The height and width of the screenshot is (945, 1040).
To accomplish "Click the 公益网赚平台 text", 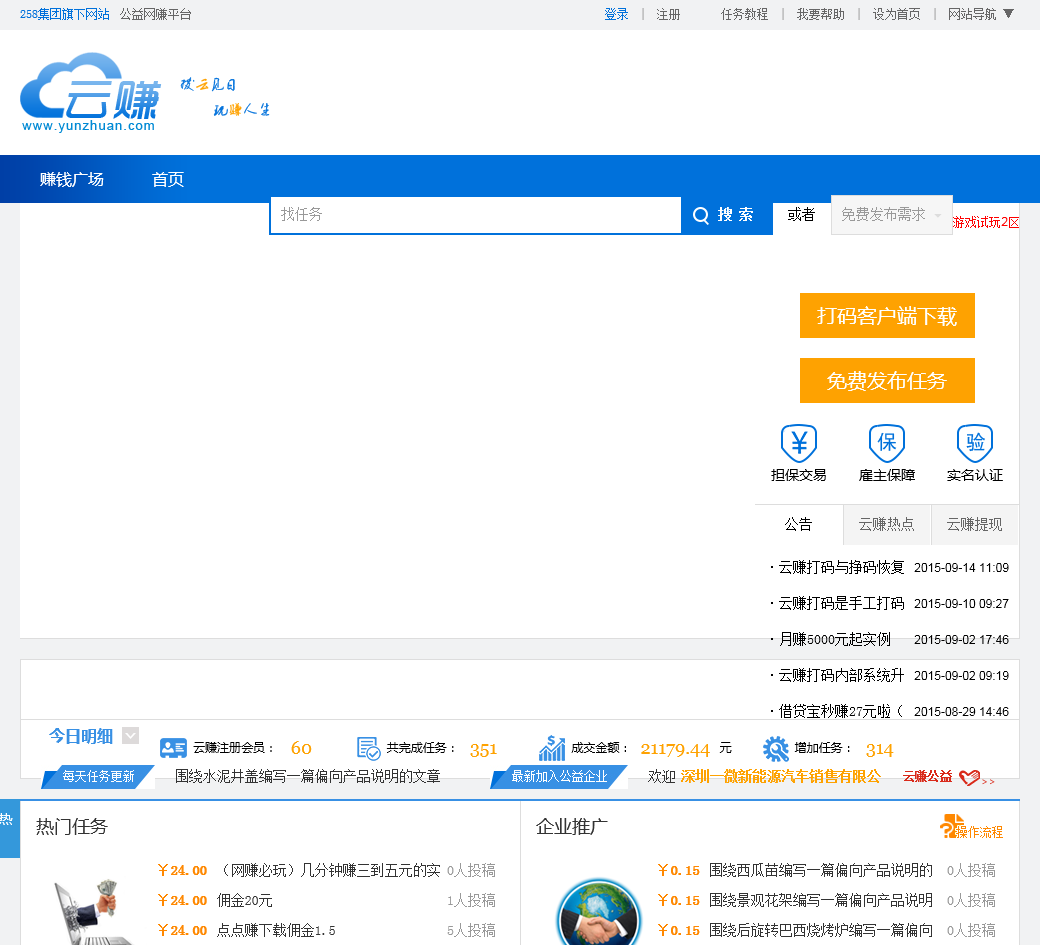I will [x=156, y=15].
